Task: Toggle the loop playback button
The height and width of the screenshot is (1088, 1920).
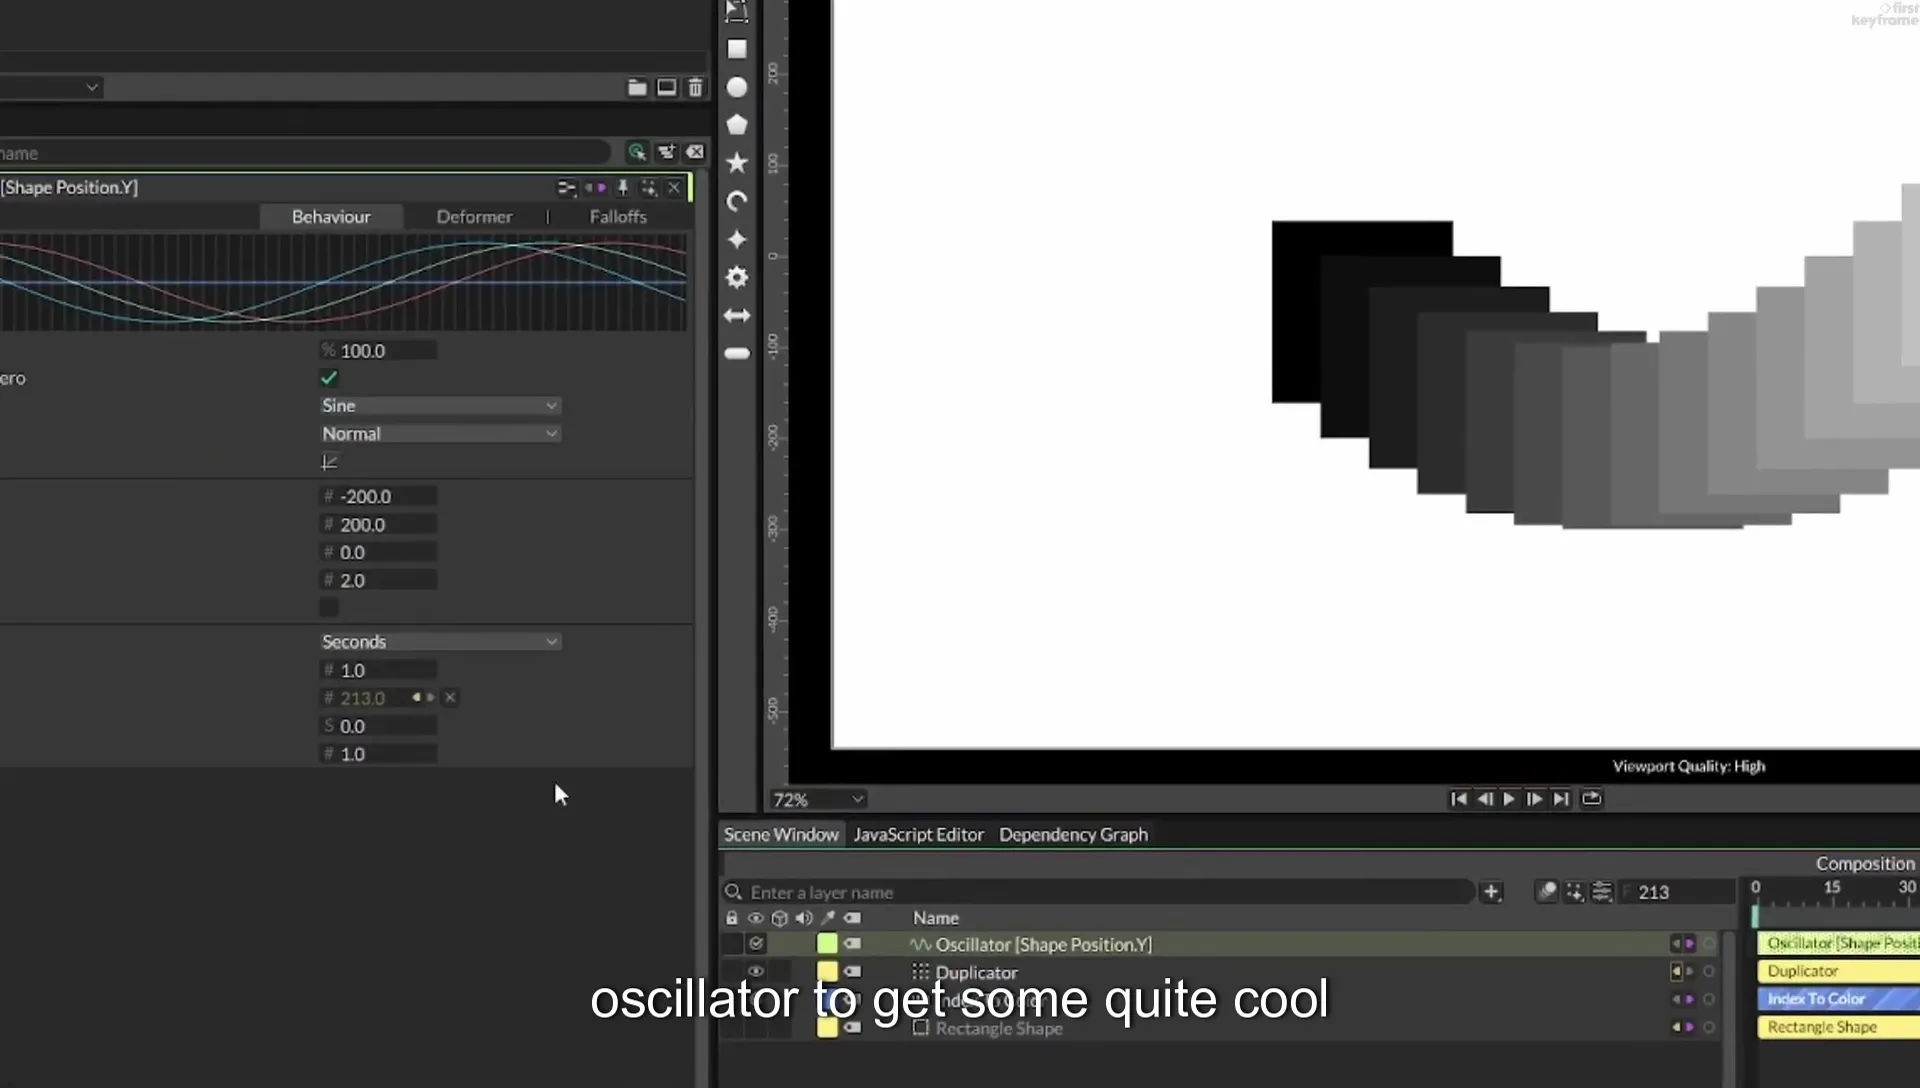Action: 1591,798
